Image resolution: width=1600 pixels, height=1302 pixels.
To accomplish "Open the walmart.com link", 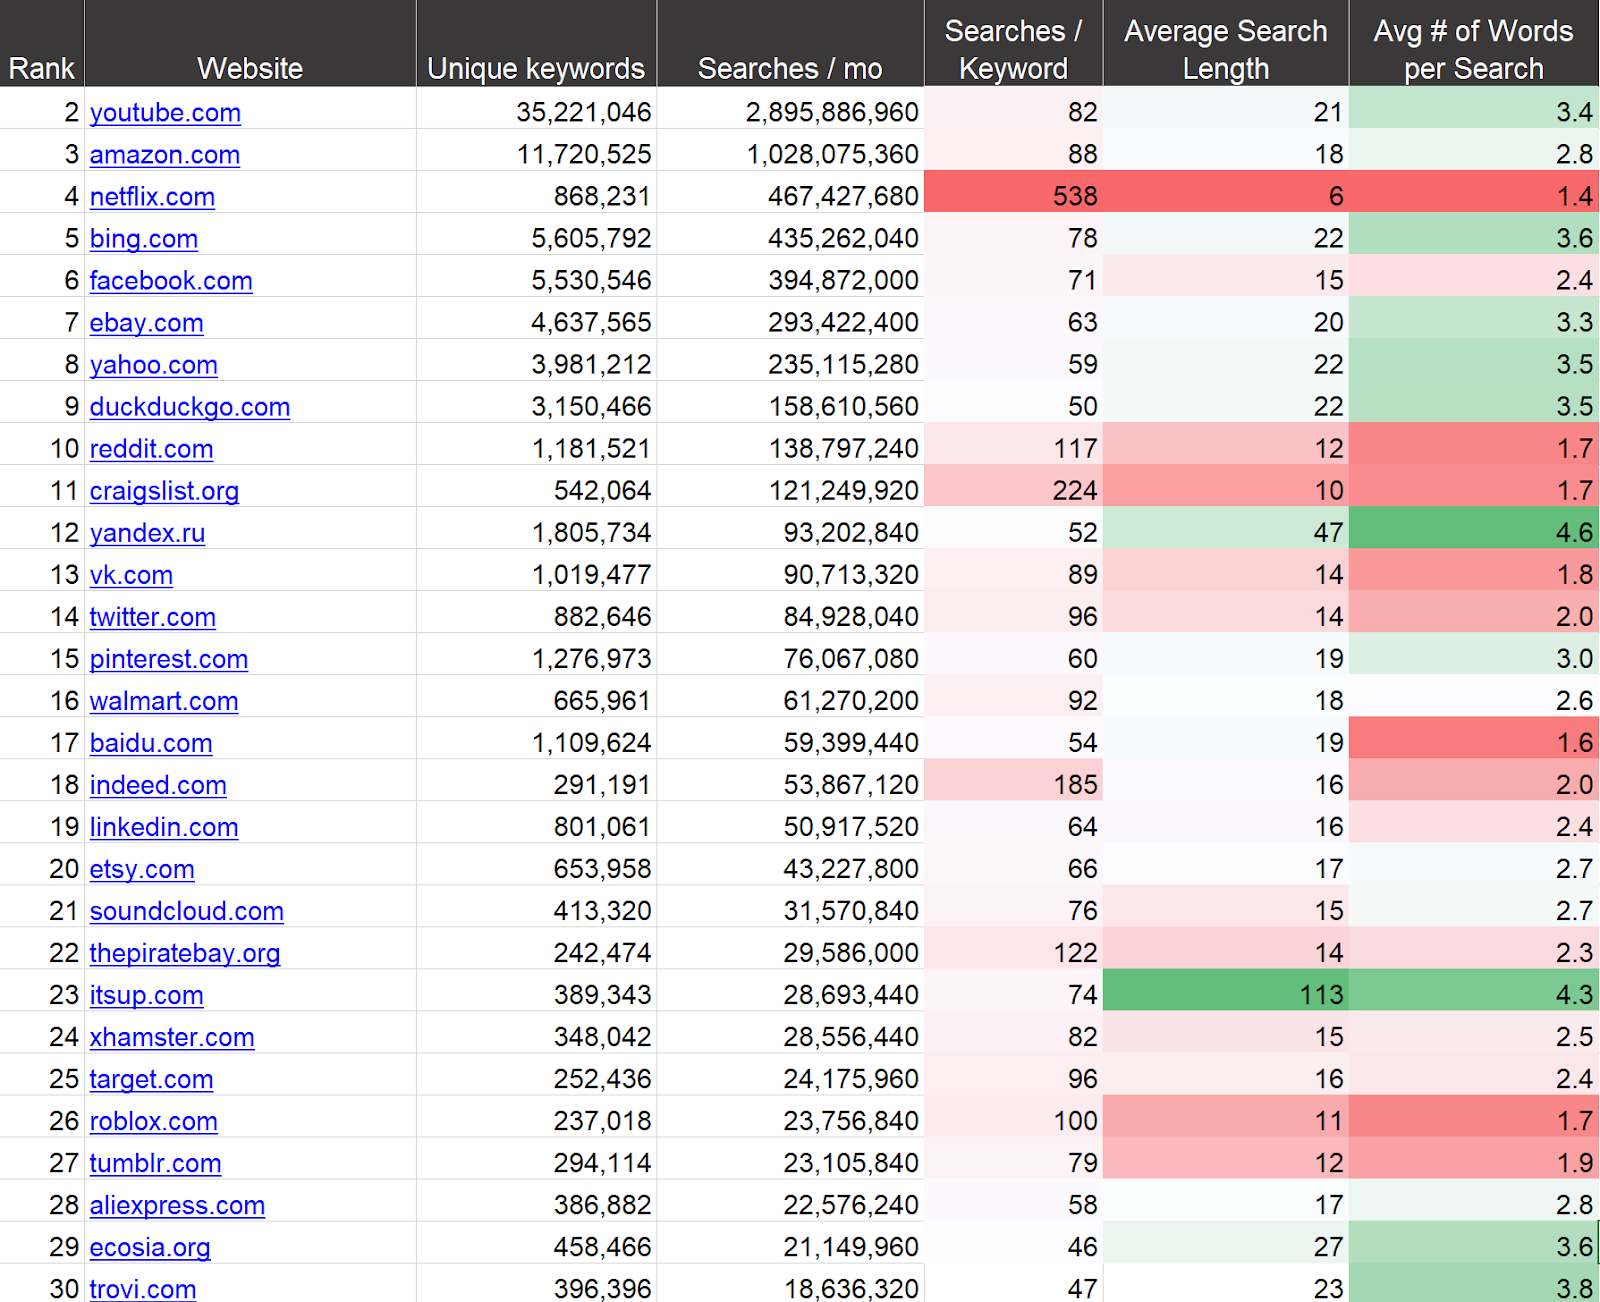I will tap(164, 701).
